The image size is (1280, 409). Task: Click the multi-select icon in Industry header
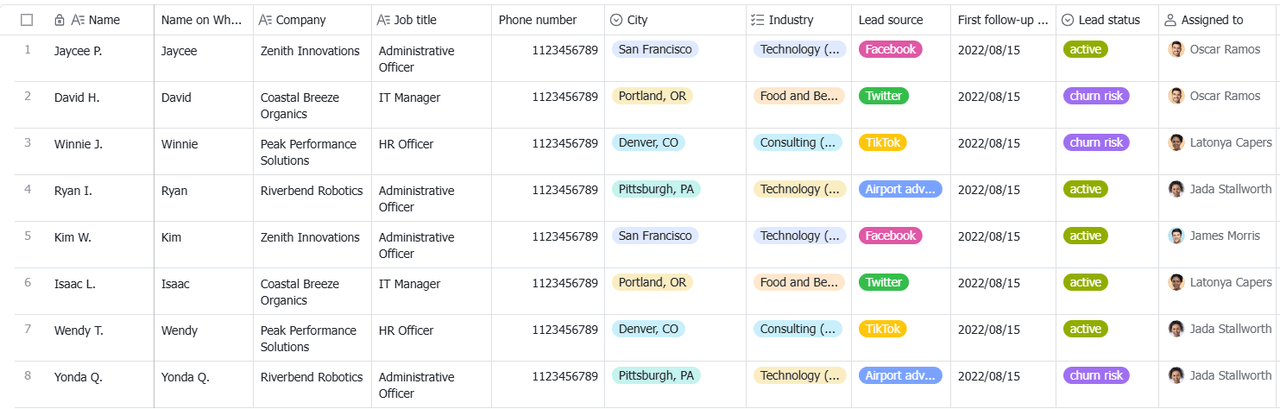tap(757, 20)
